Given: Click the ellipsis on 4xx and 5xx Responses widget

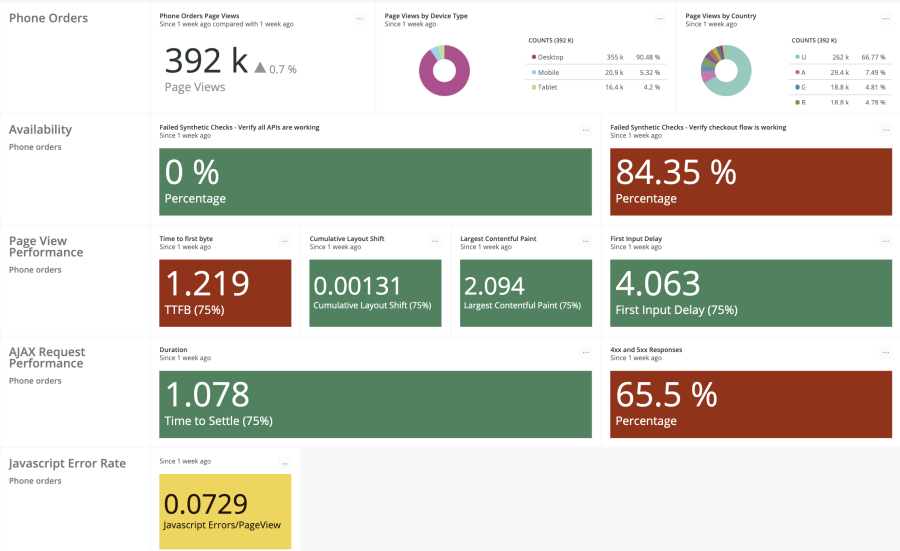Looking at the screenshot, I should coord(885,353).
